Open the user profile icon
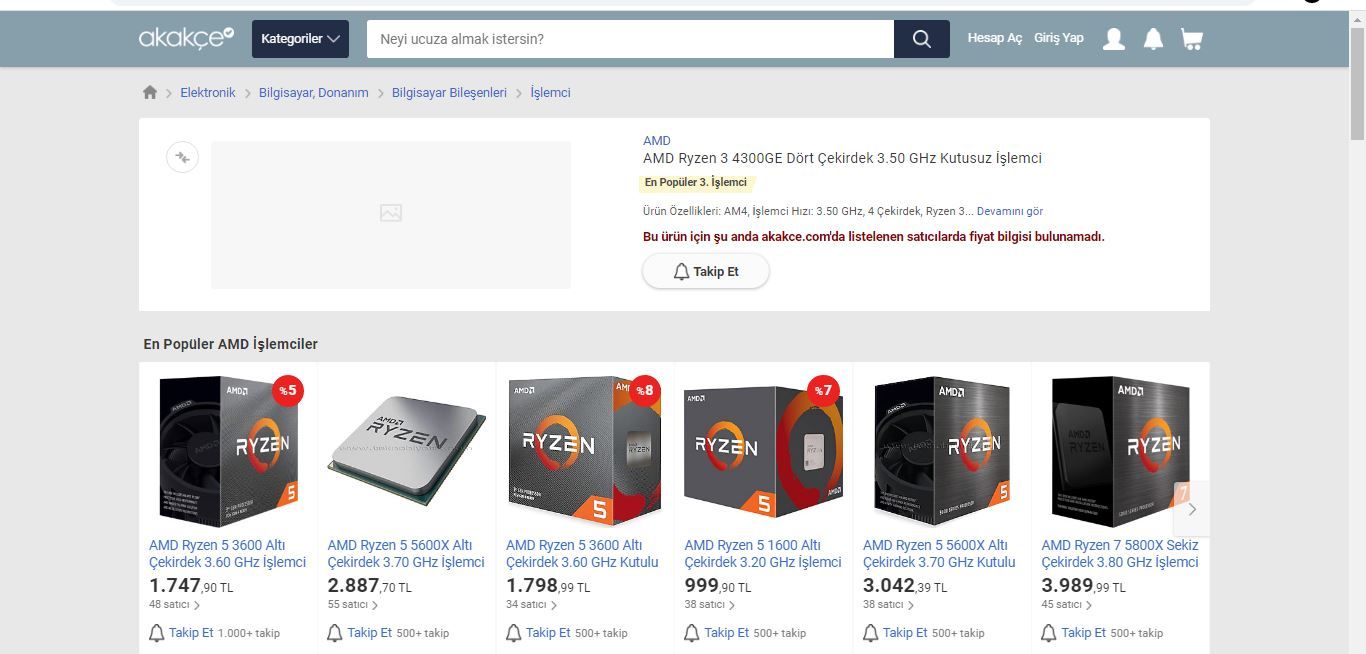This screenshot has width=1366, height=654. pos(1114,39)
